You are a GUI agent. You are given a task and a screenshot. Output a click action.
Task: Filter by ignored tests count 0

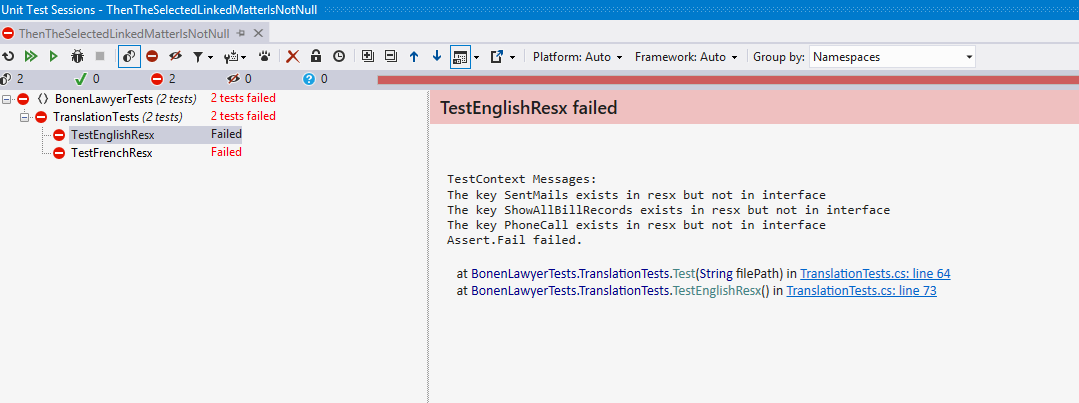pyautogui.click(x=239, y=79)
